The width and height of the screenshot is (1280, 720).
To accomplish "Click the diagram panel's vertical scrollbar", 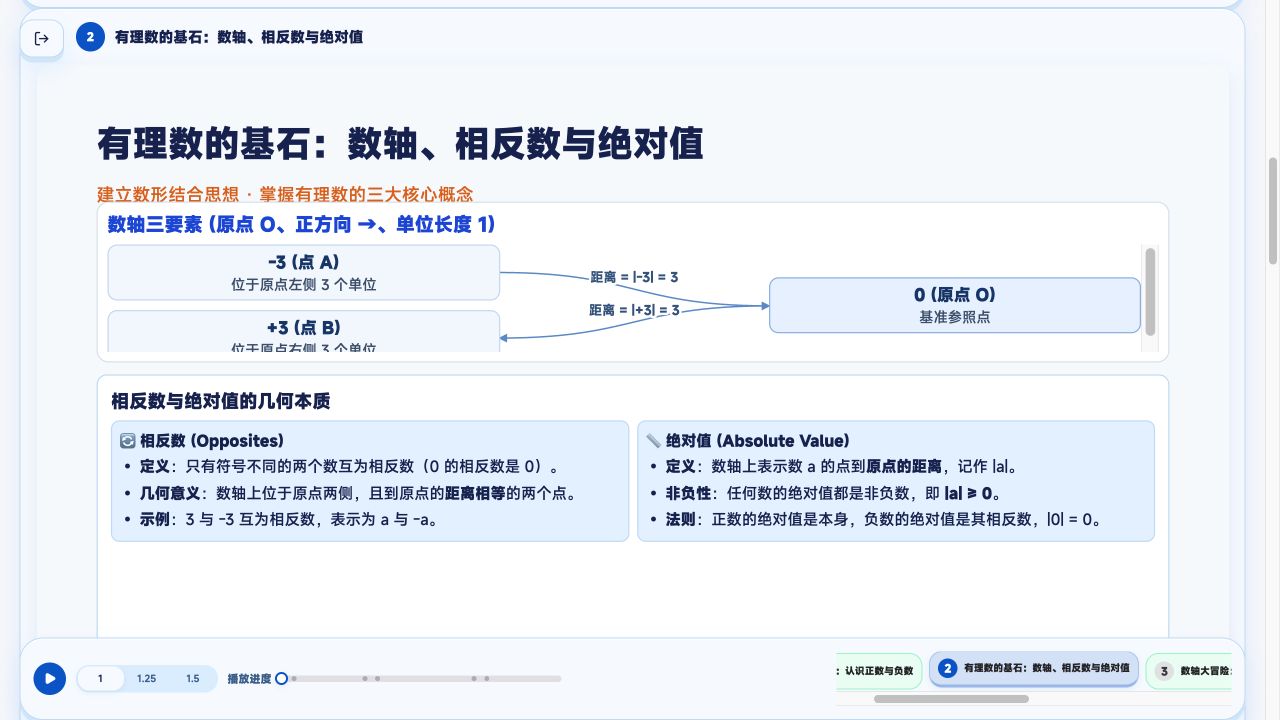I will 1150,292.
